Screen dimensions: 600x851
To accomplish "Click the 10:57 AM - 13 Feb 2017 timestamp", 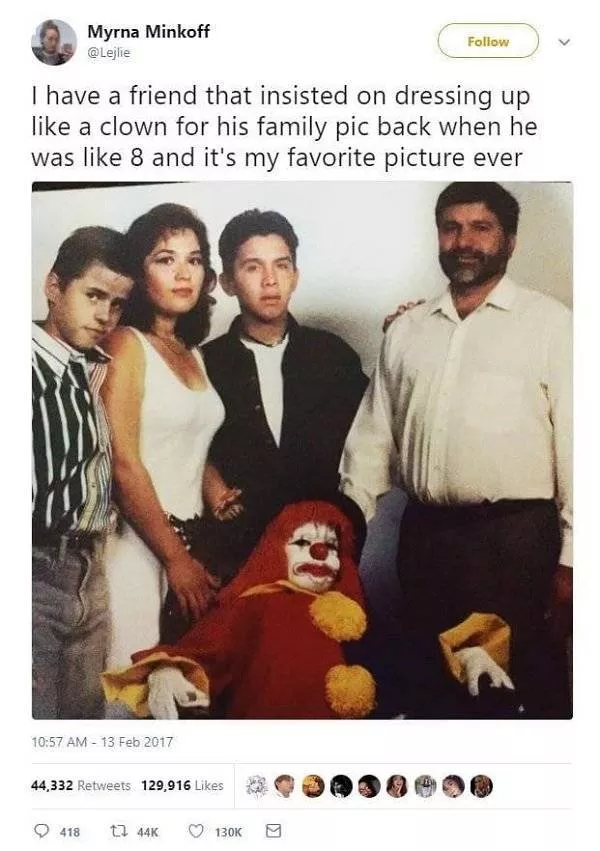I will (x=103, y=741).
